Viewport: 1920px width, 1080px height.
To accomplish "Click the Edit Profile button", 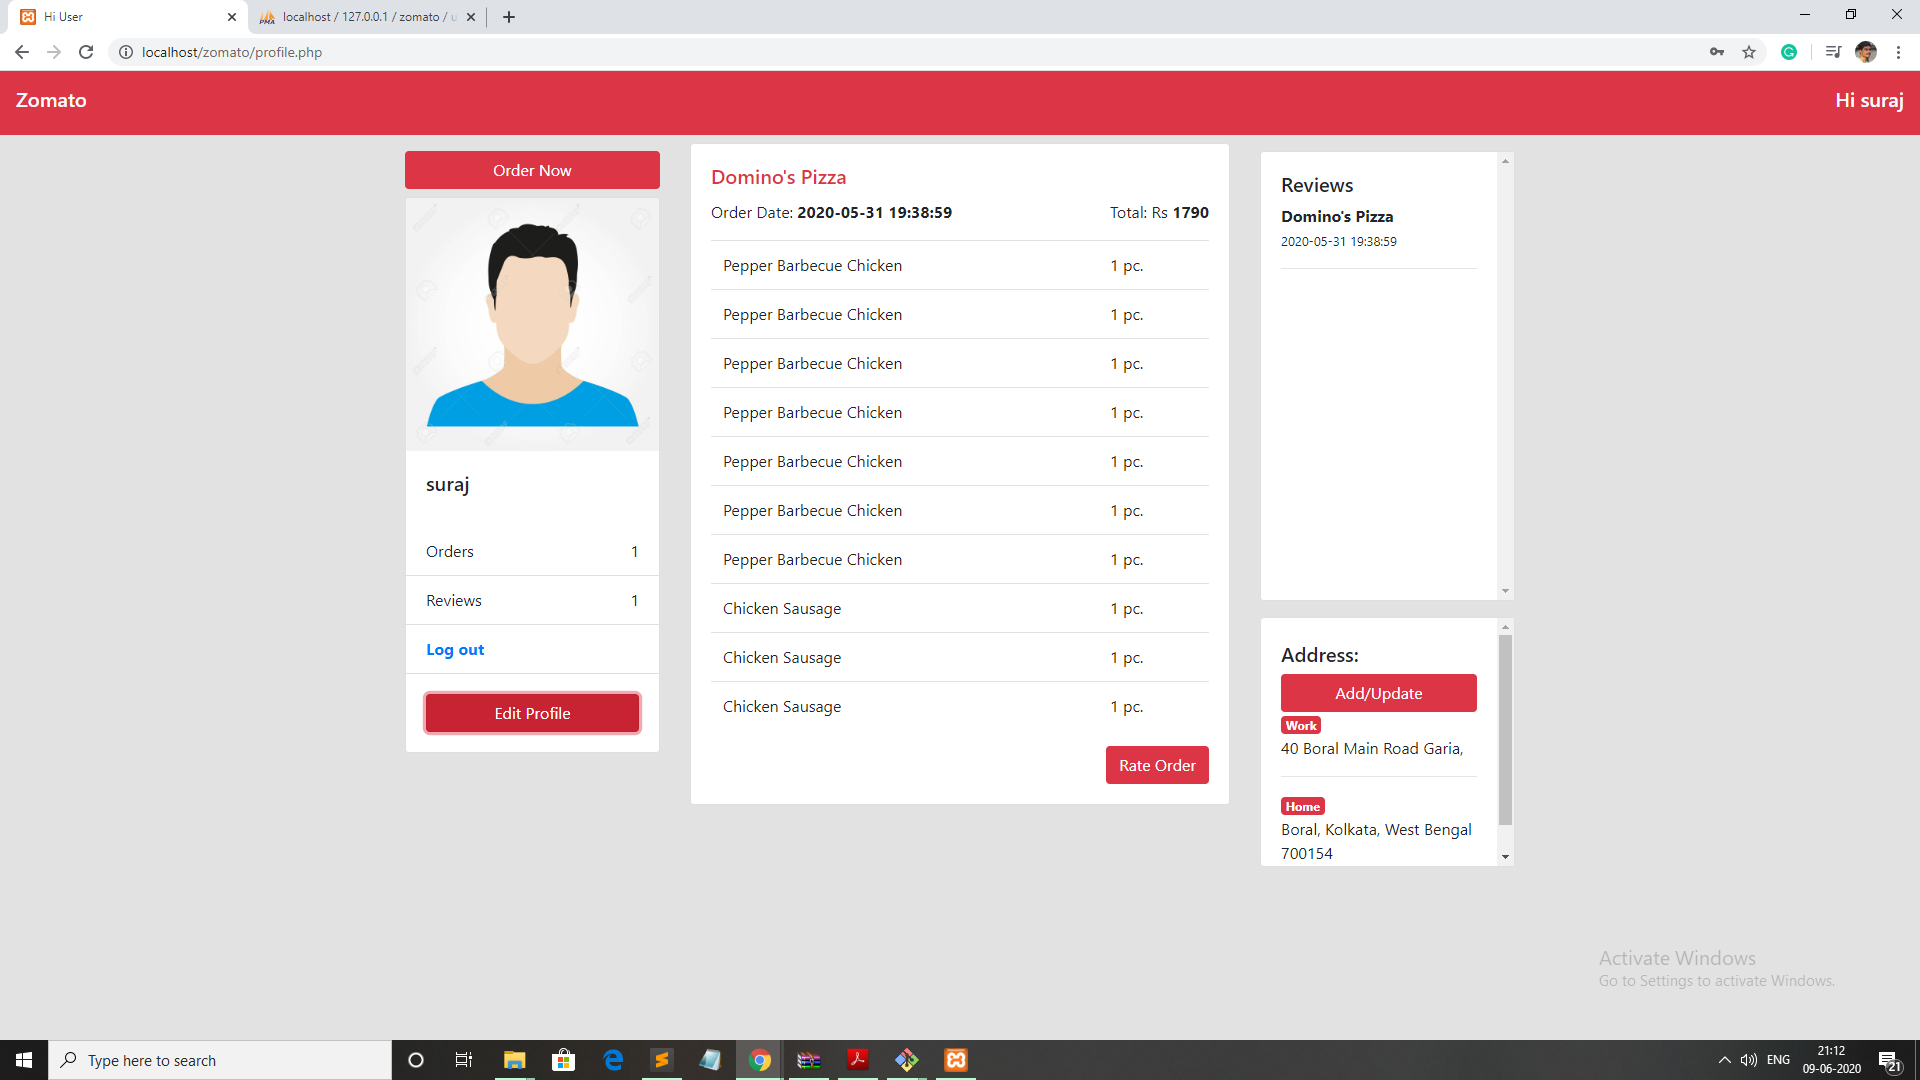I will tap(532, 713).
